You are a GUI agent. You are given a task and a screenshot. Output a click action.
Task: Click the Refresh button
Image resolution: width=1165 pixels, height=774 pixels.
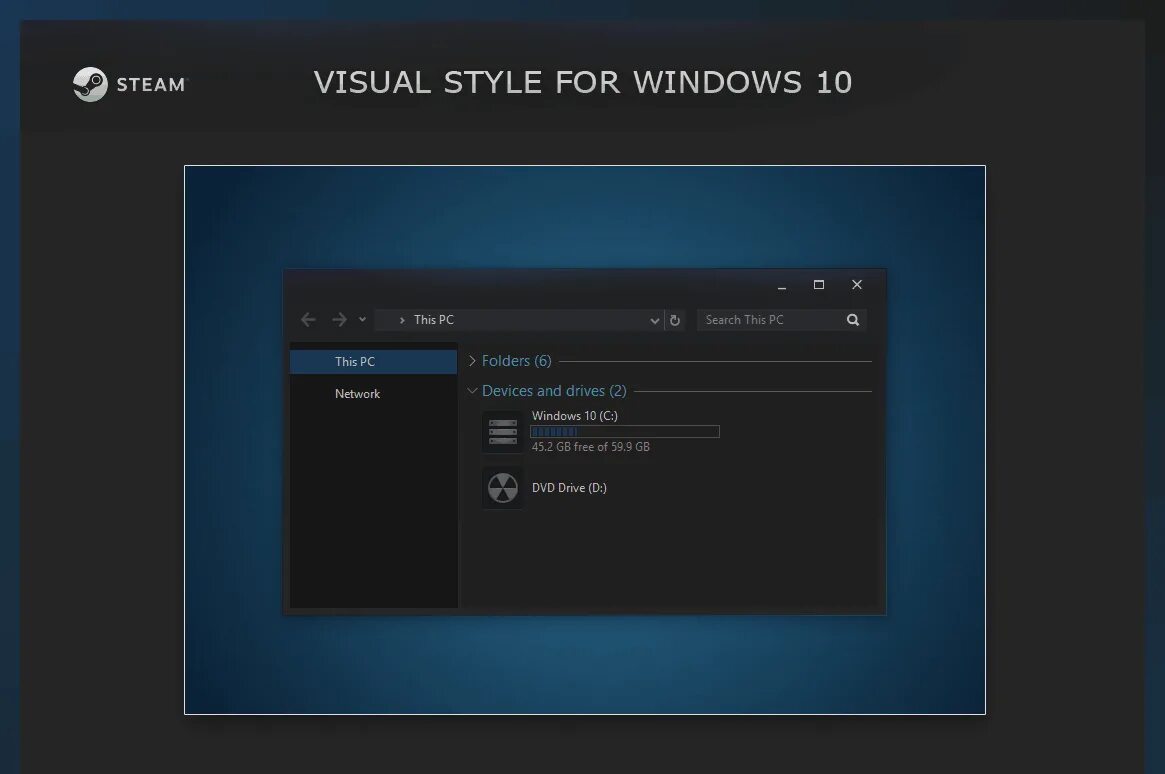(675, 320)
